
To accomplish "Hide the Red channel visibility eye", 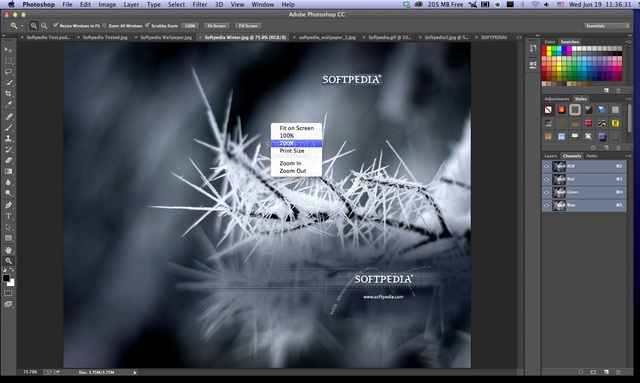I will pos(547,179).
